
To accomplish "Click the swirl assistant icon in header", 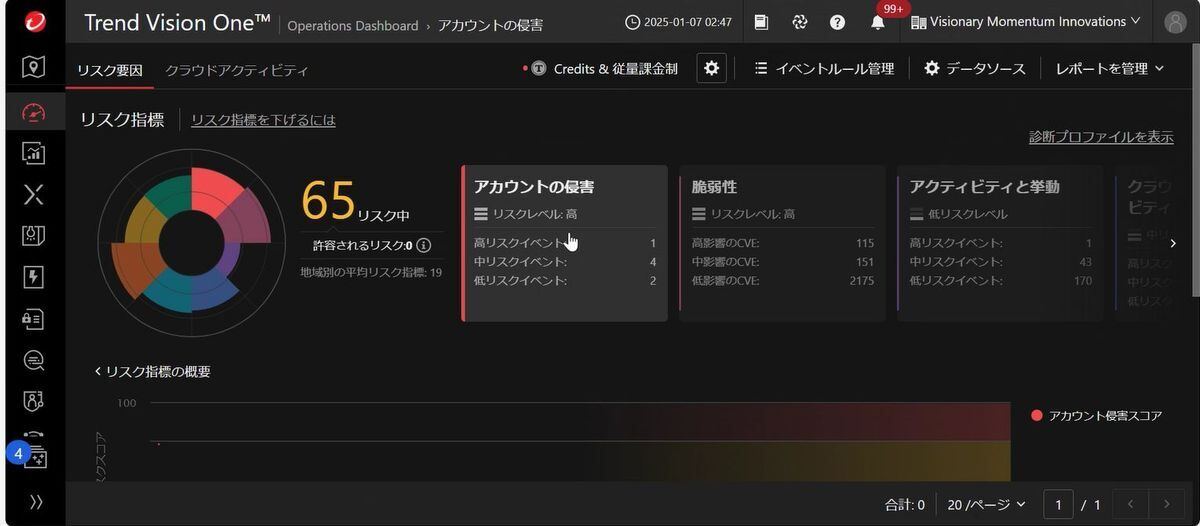I will click(799, 21).
